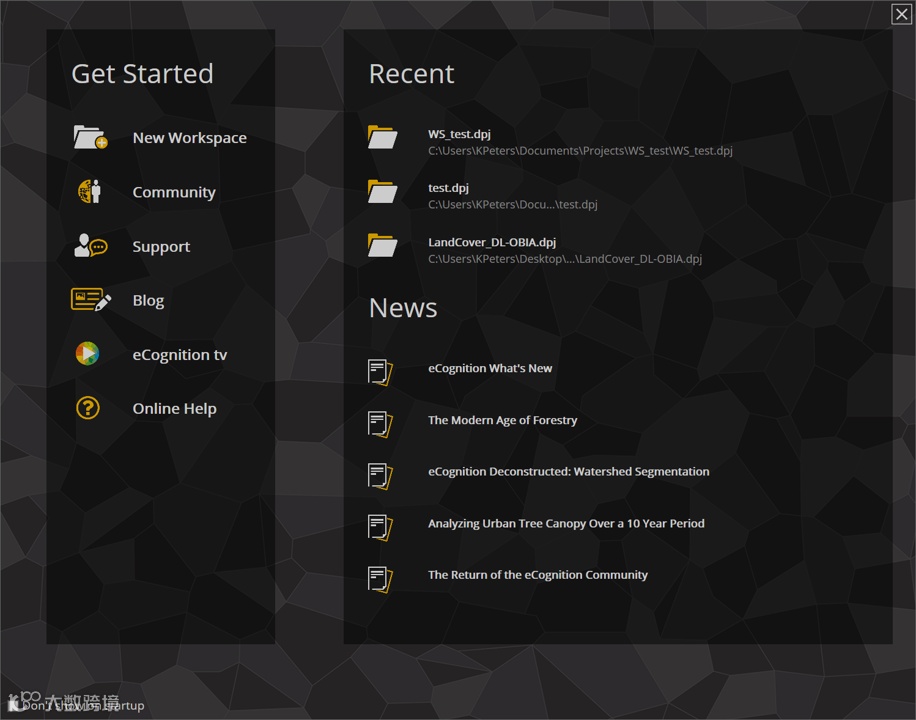Click the eCognition tv play icon

click(x=88, y=354)
